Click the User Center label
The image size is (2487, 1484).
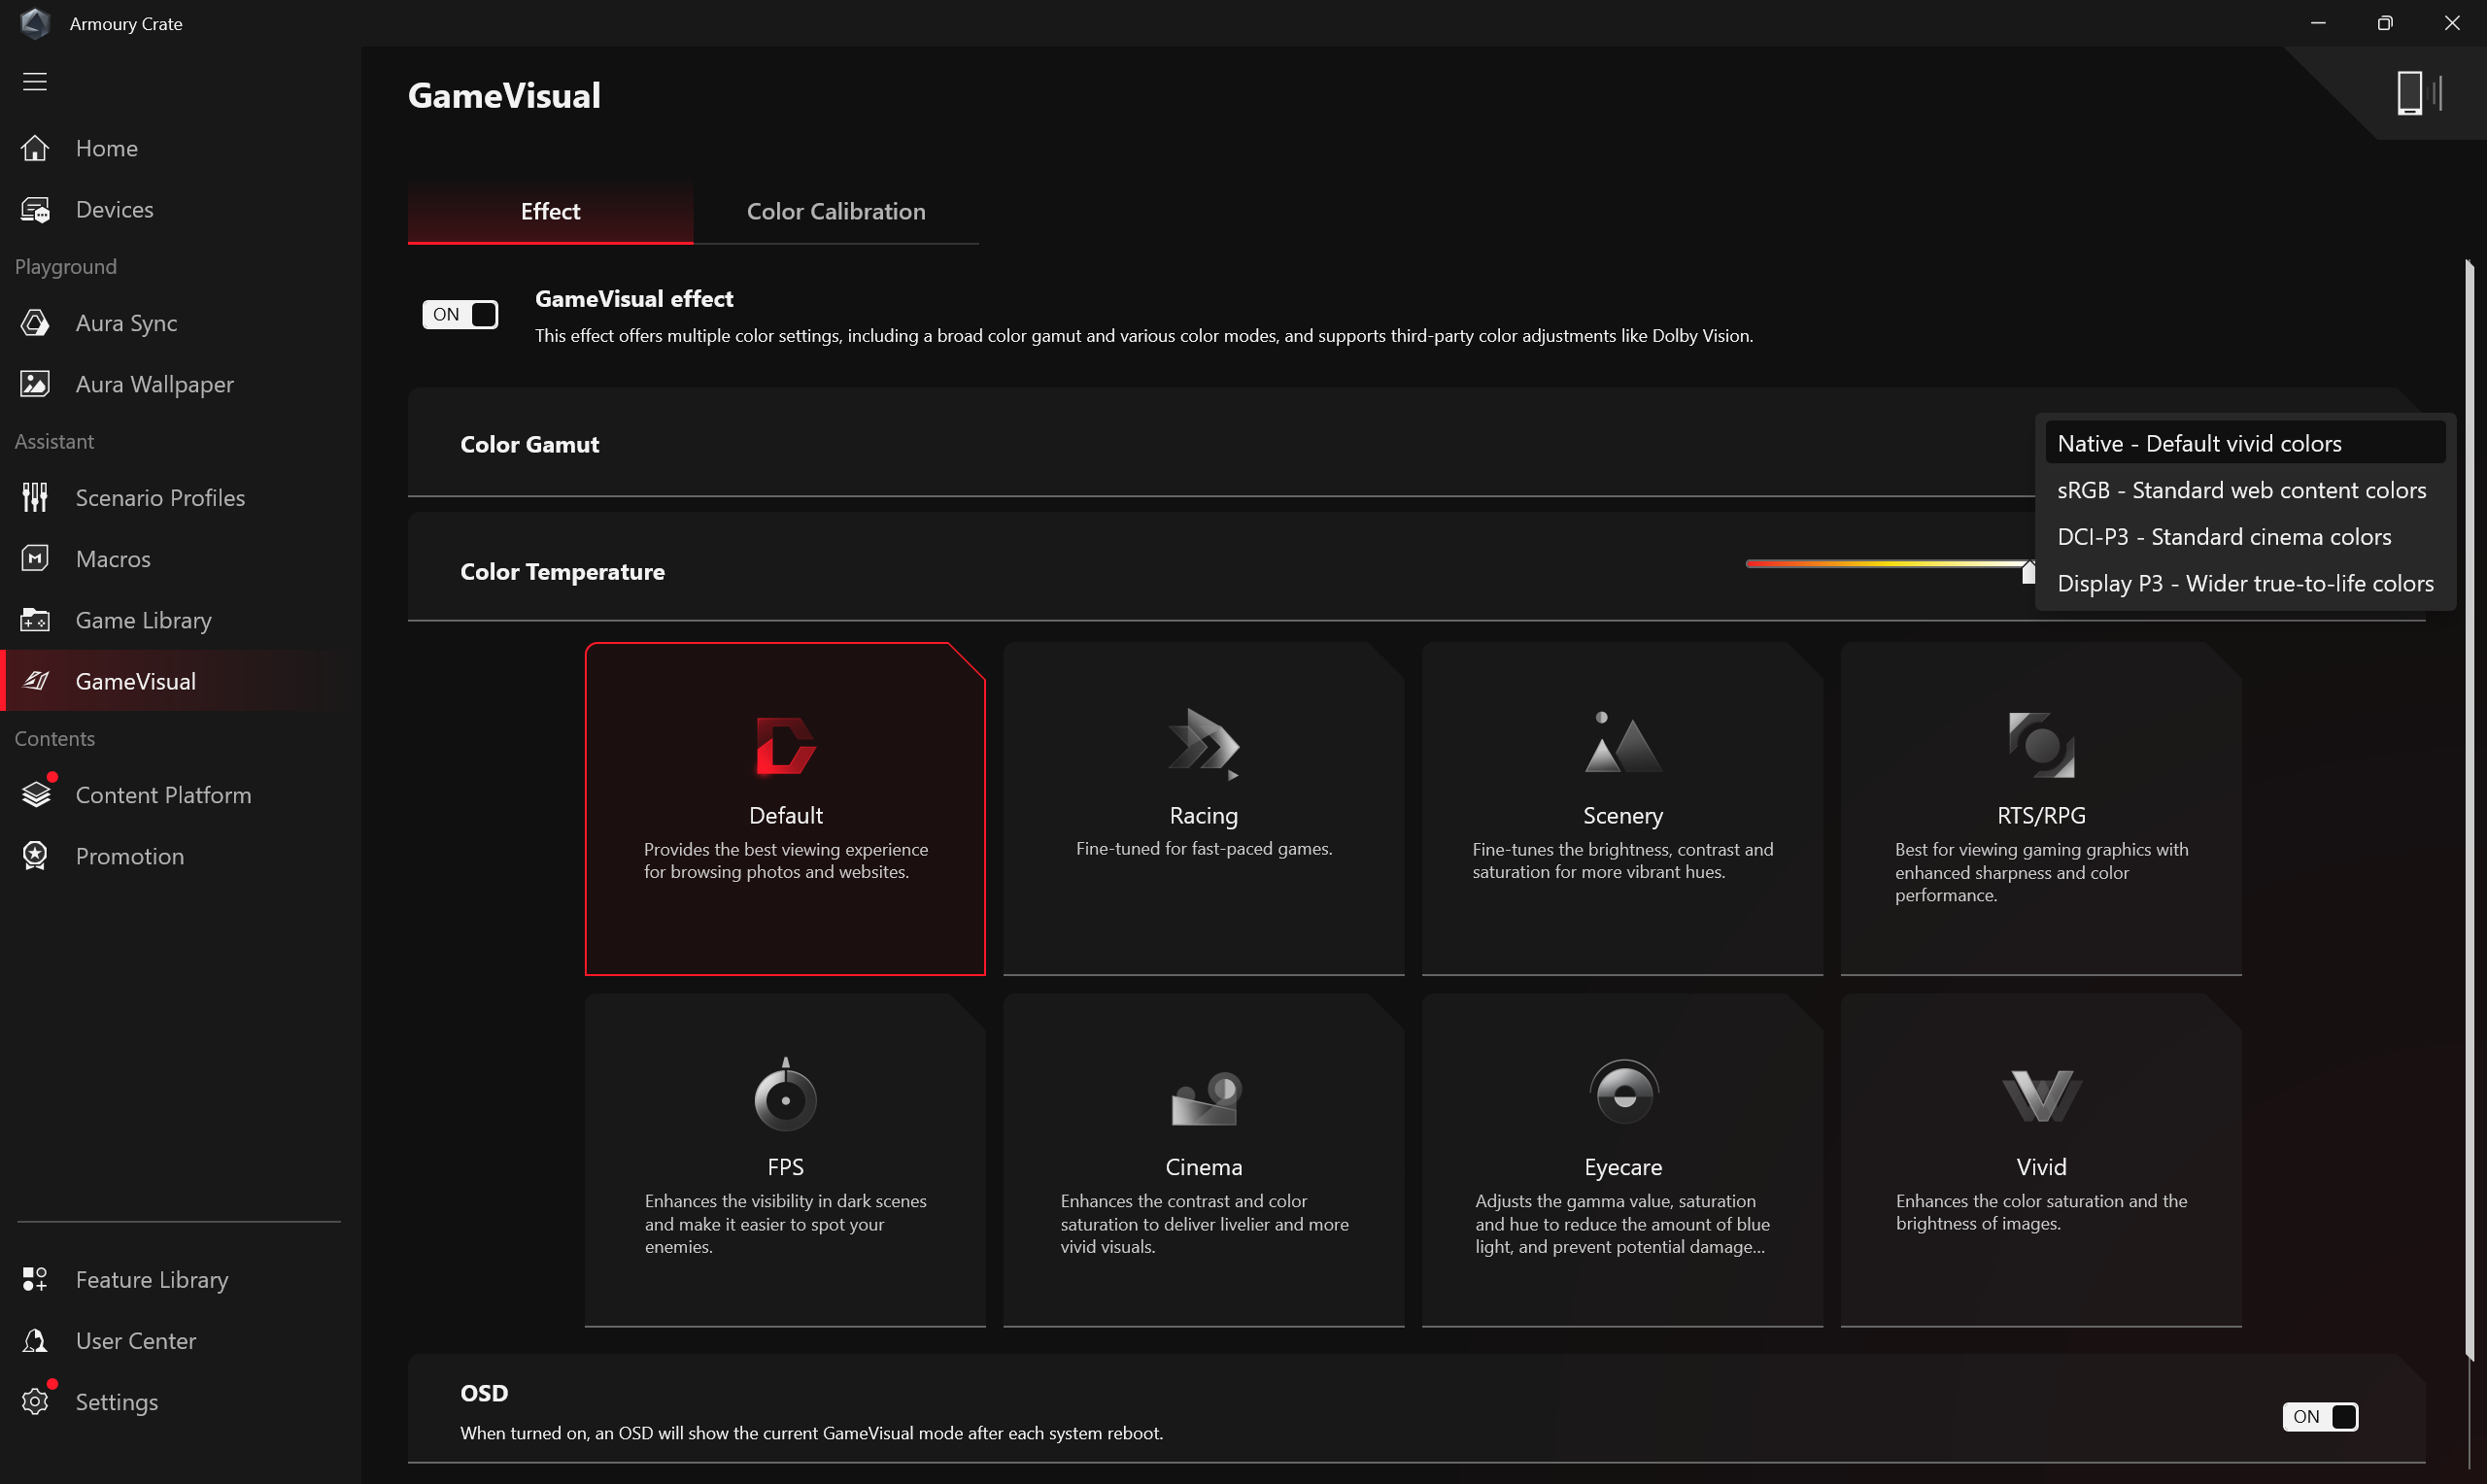coord(136,1341)
